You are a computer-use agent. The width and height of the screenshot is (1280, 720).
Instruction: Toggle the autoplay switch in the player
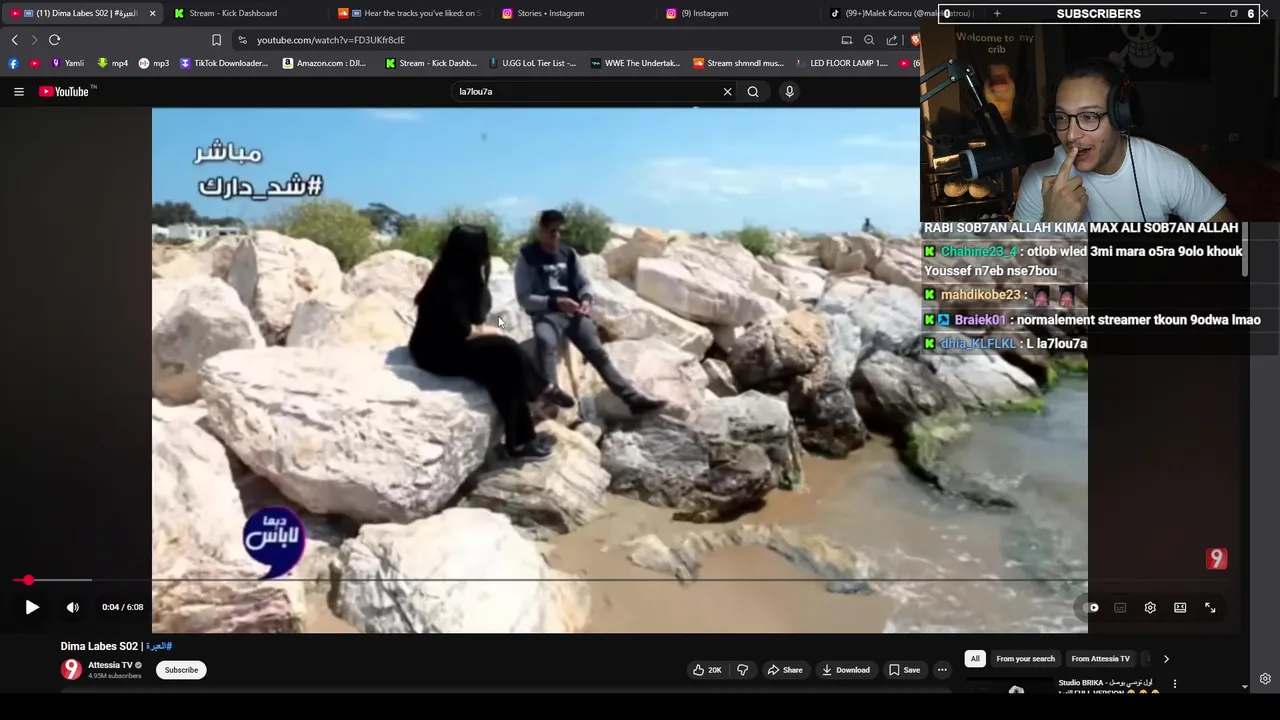(x=1091, y=608)
